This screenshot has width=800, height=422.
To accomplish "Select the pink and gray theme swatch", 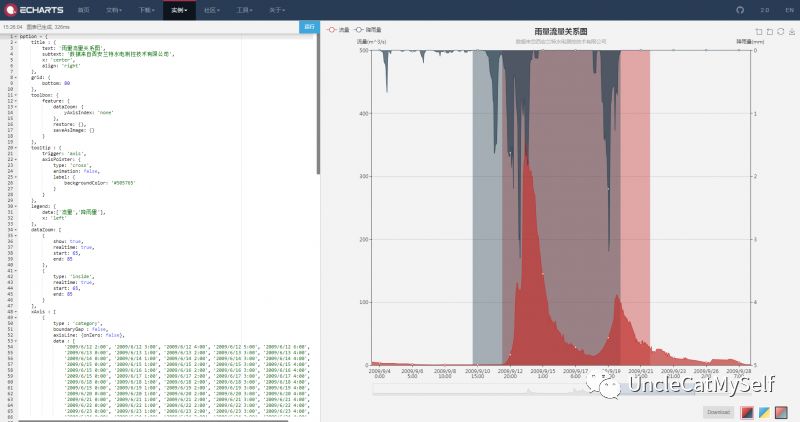I will (781, 412).
